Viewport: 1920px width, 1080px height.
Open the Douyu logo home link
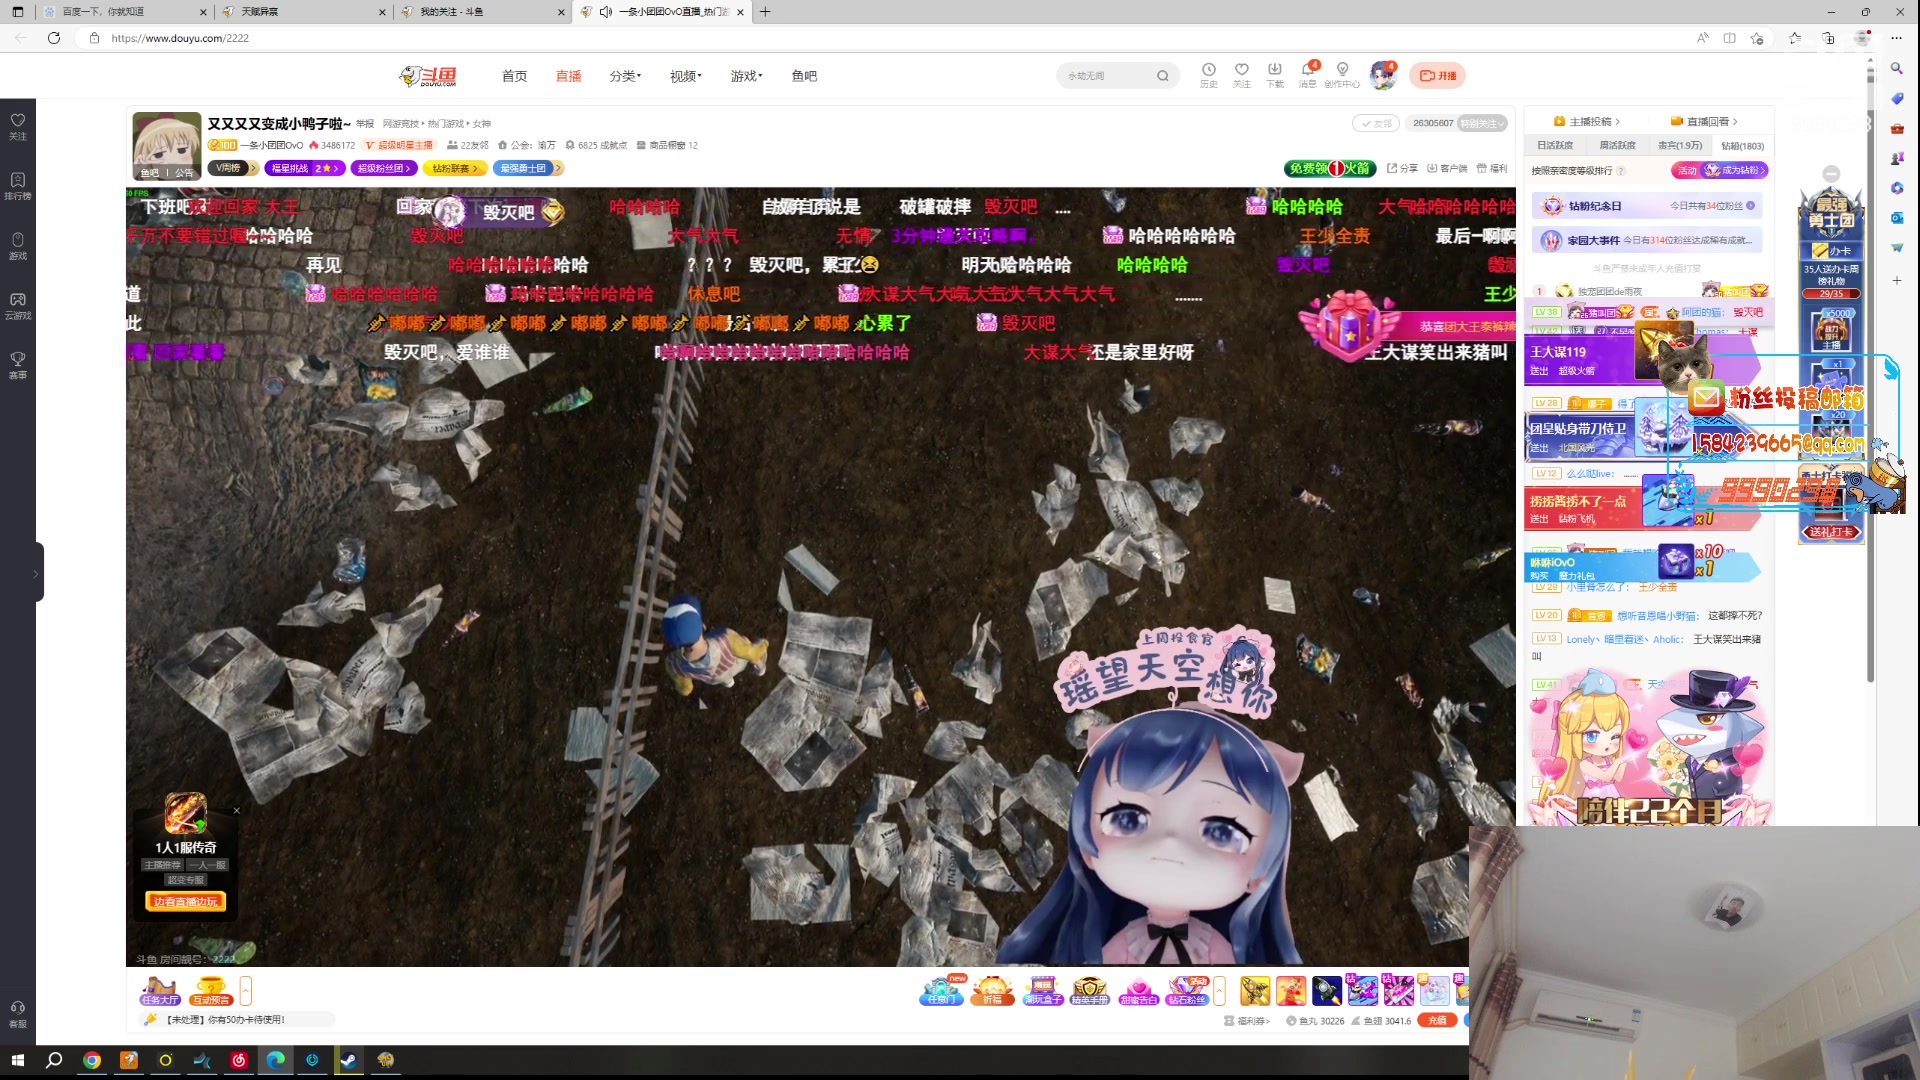(428, 76)
